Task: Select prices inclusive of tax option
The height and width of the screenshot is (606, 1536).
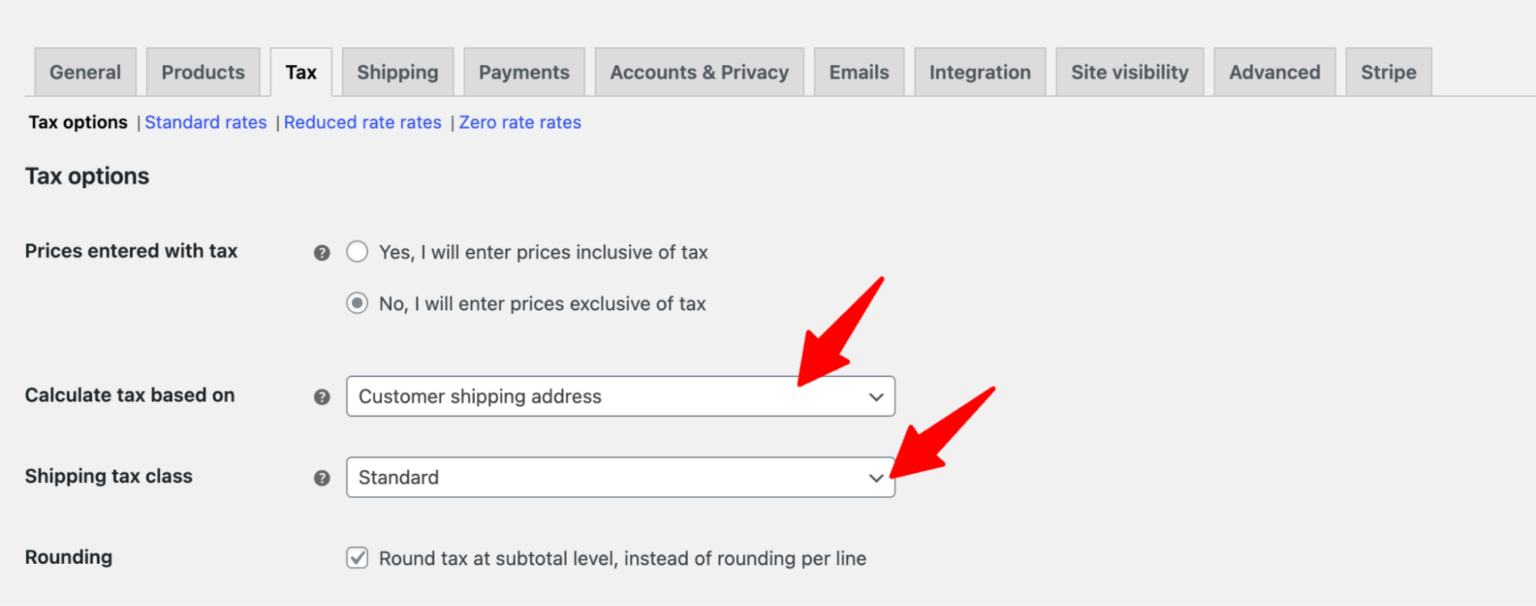Action: point(357,252)
